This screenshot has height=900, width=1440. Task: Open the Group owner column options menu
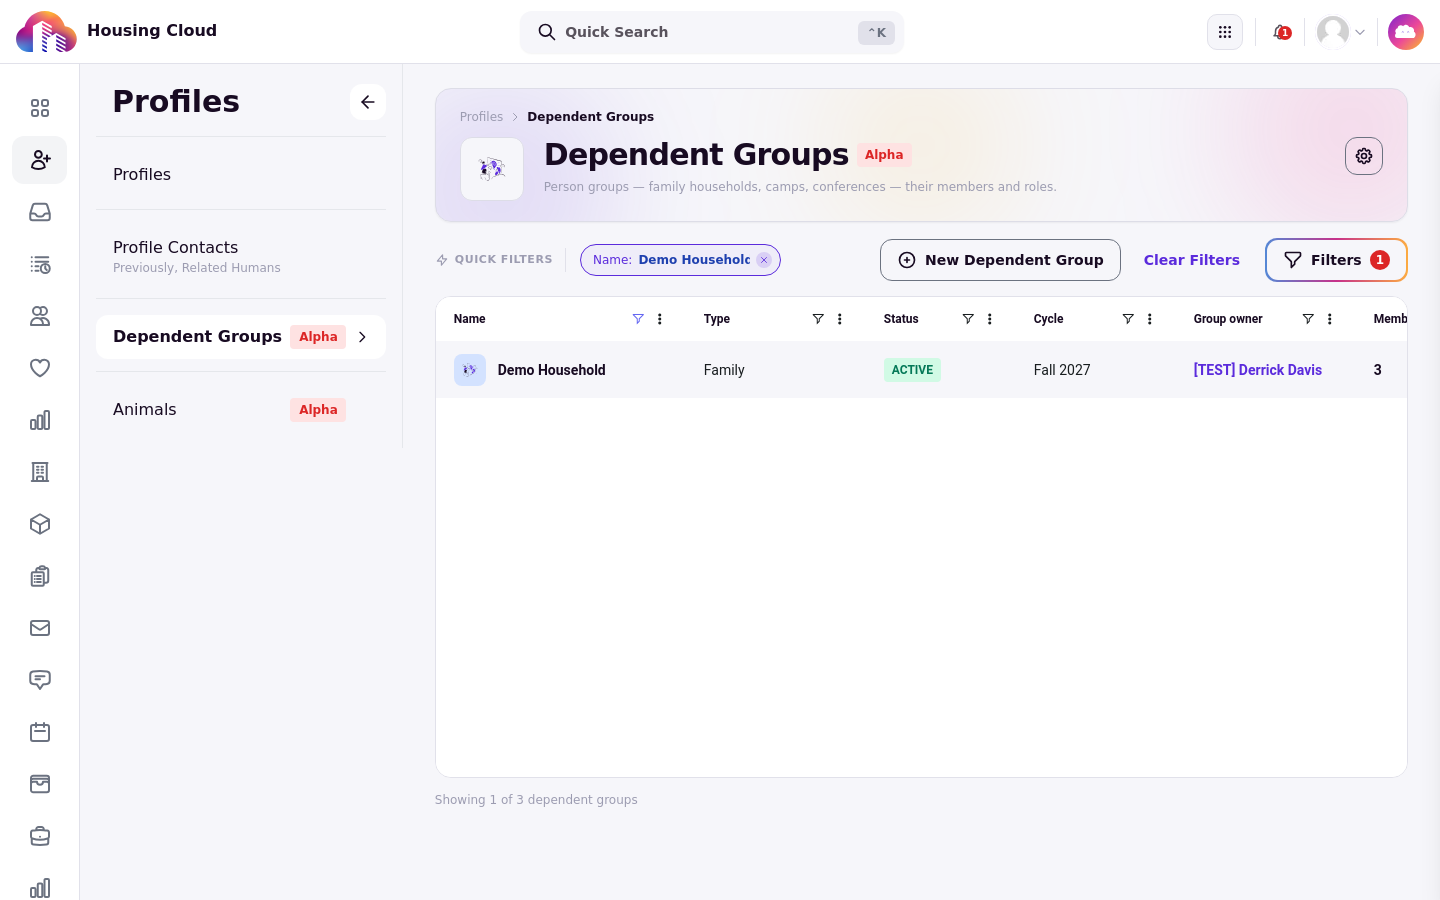[x=1330, y=319]
